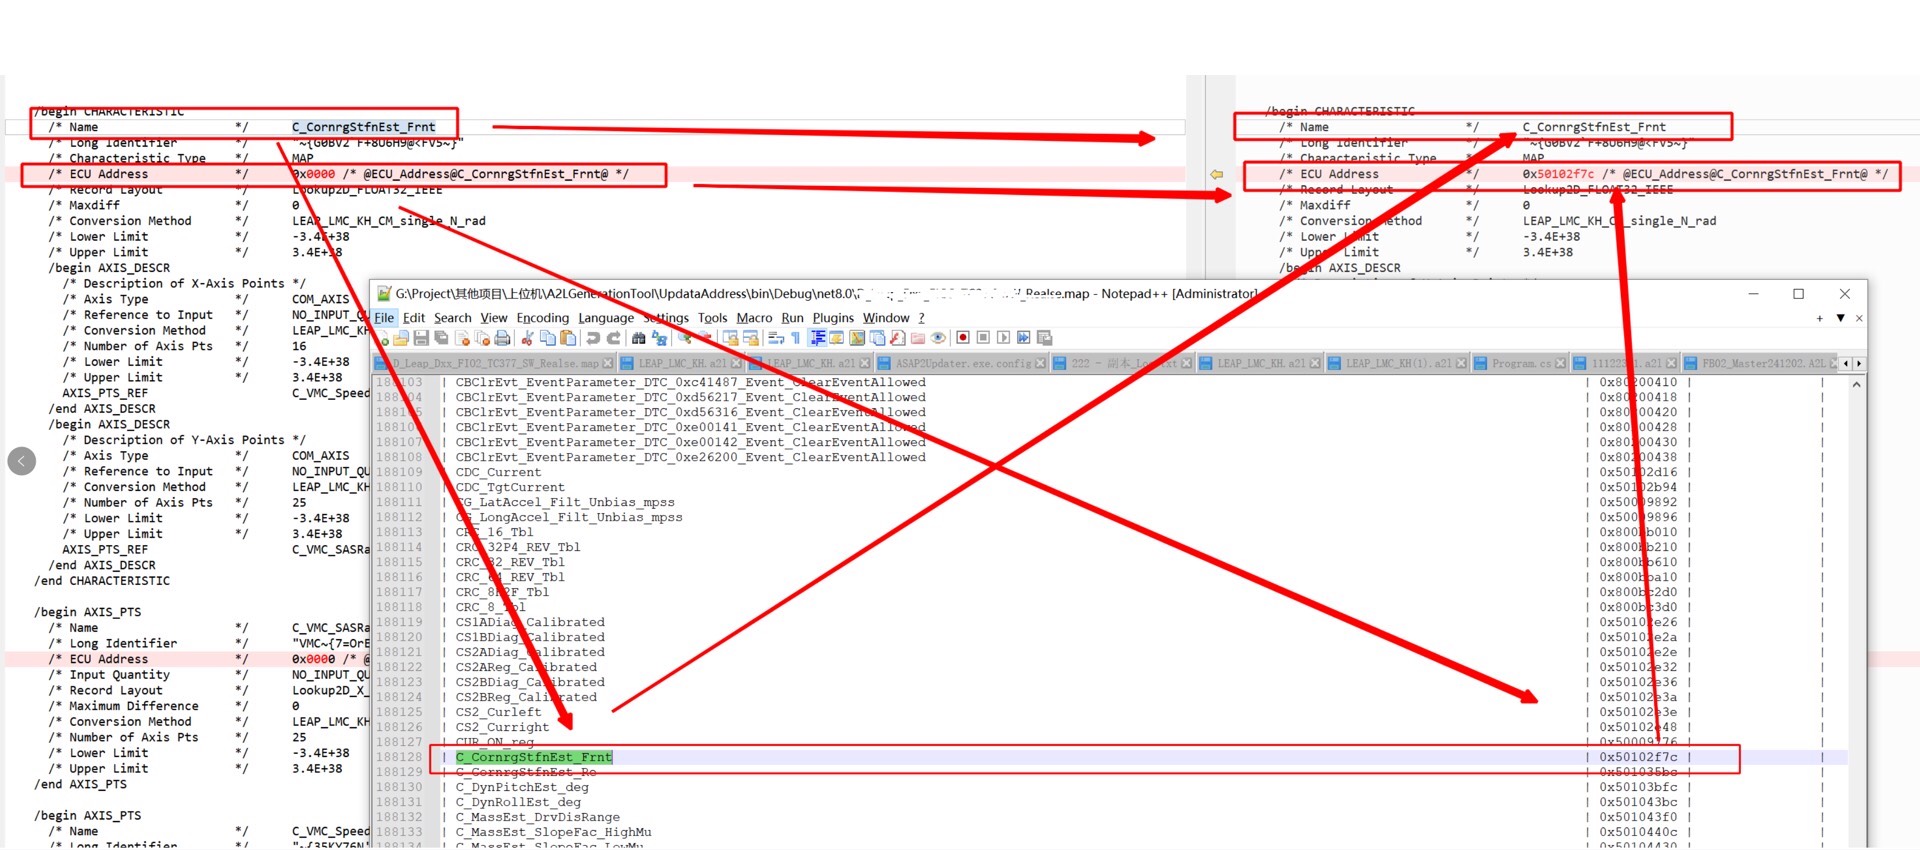Open the ? help menu
Image resolution: width=1920 pixels, height=850 pixels.
(x=922, y=318)
